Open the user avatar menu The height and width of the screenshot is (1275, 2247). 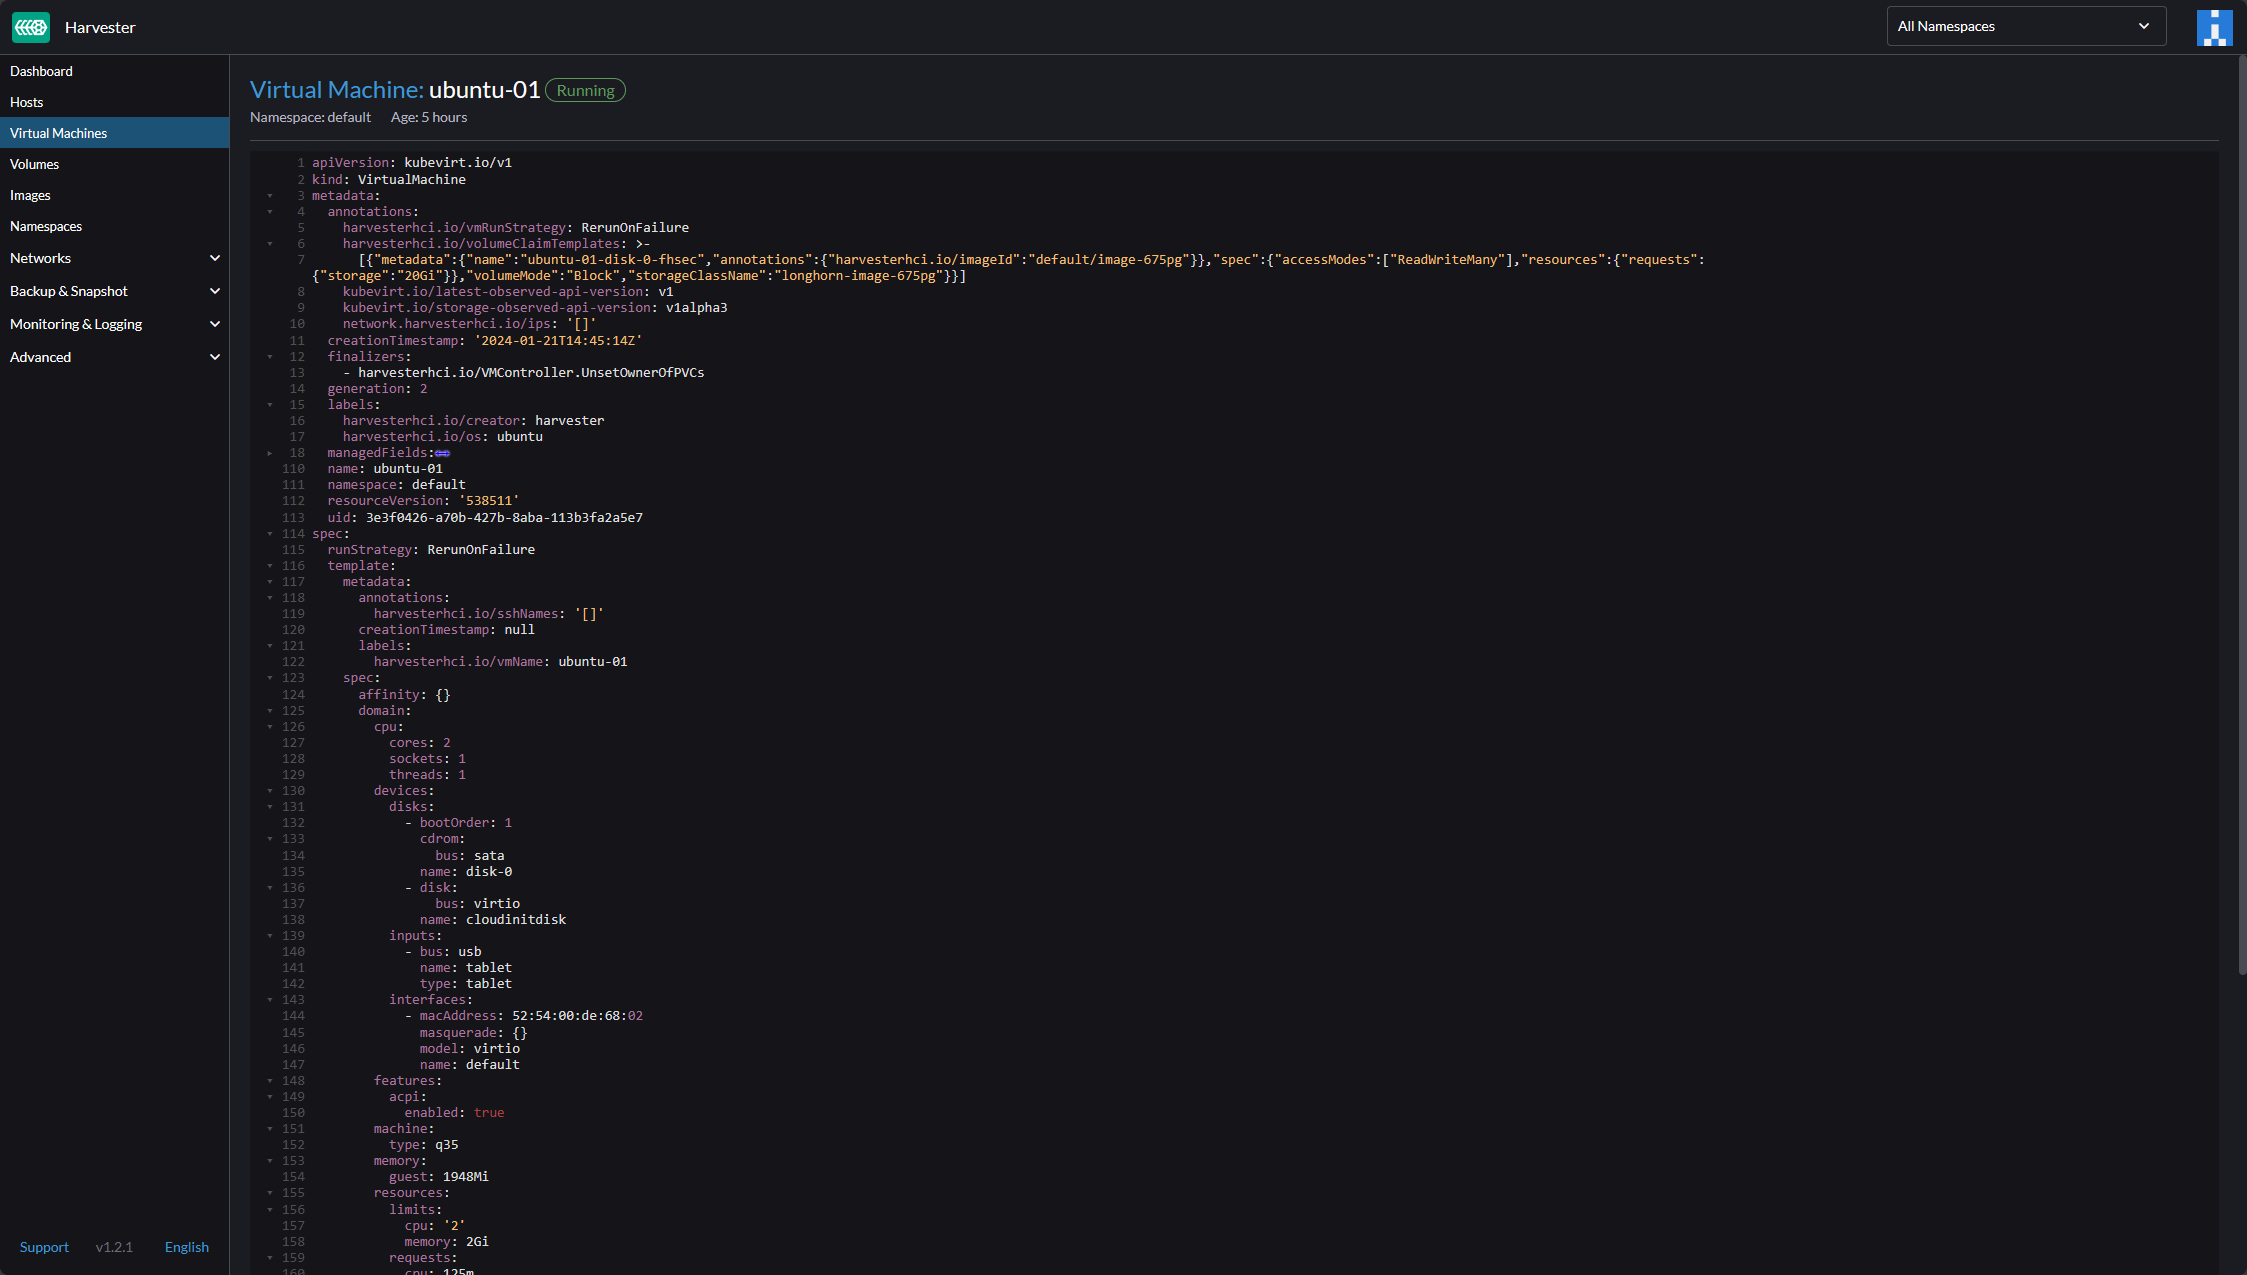(2214, 27)
